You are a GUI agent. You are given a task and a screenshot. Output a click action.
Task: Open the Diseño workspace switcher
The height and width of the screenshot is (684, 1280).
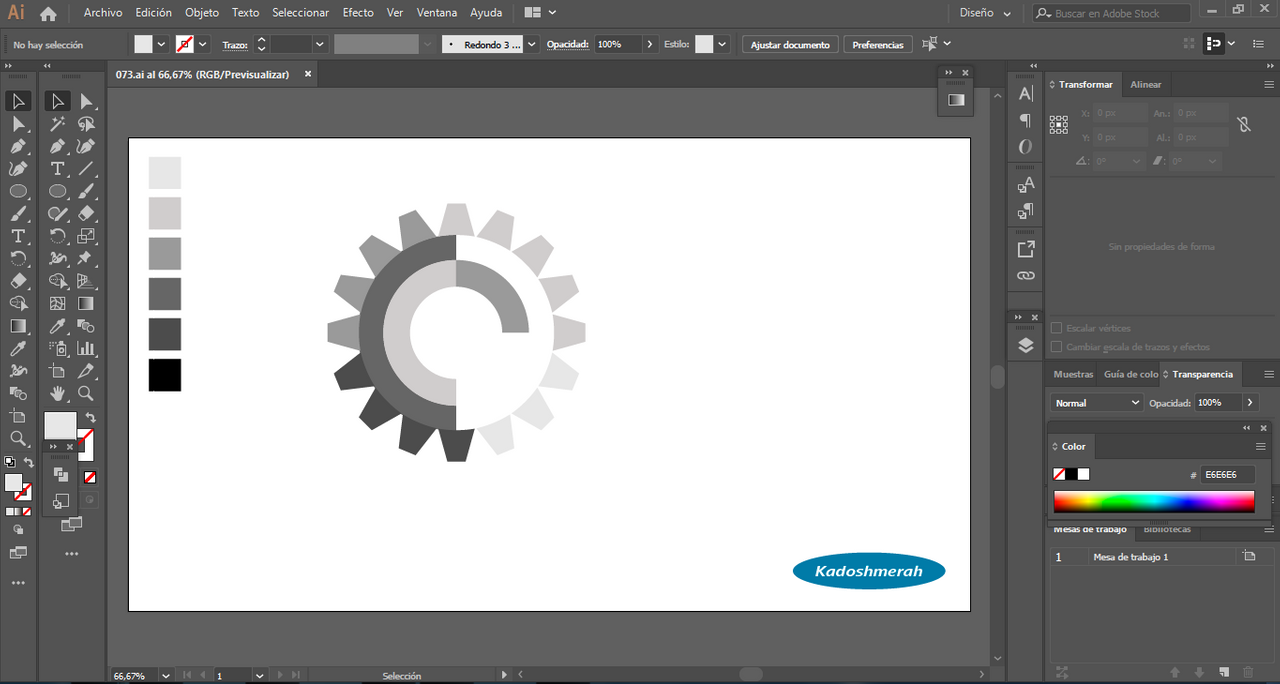click(x=985, y=13)
